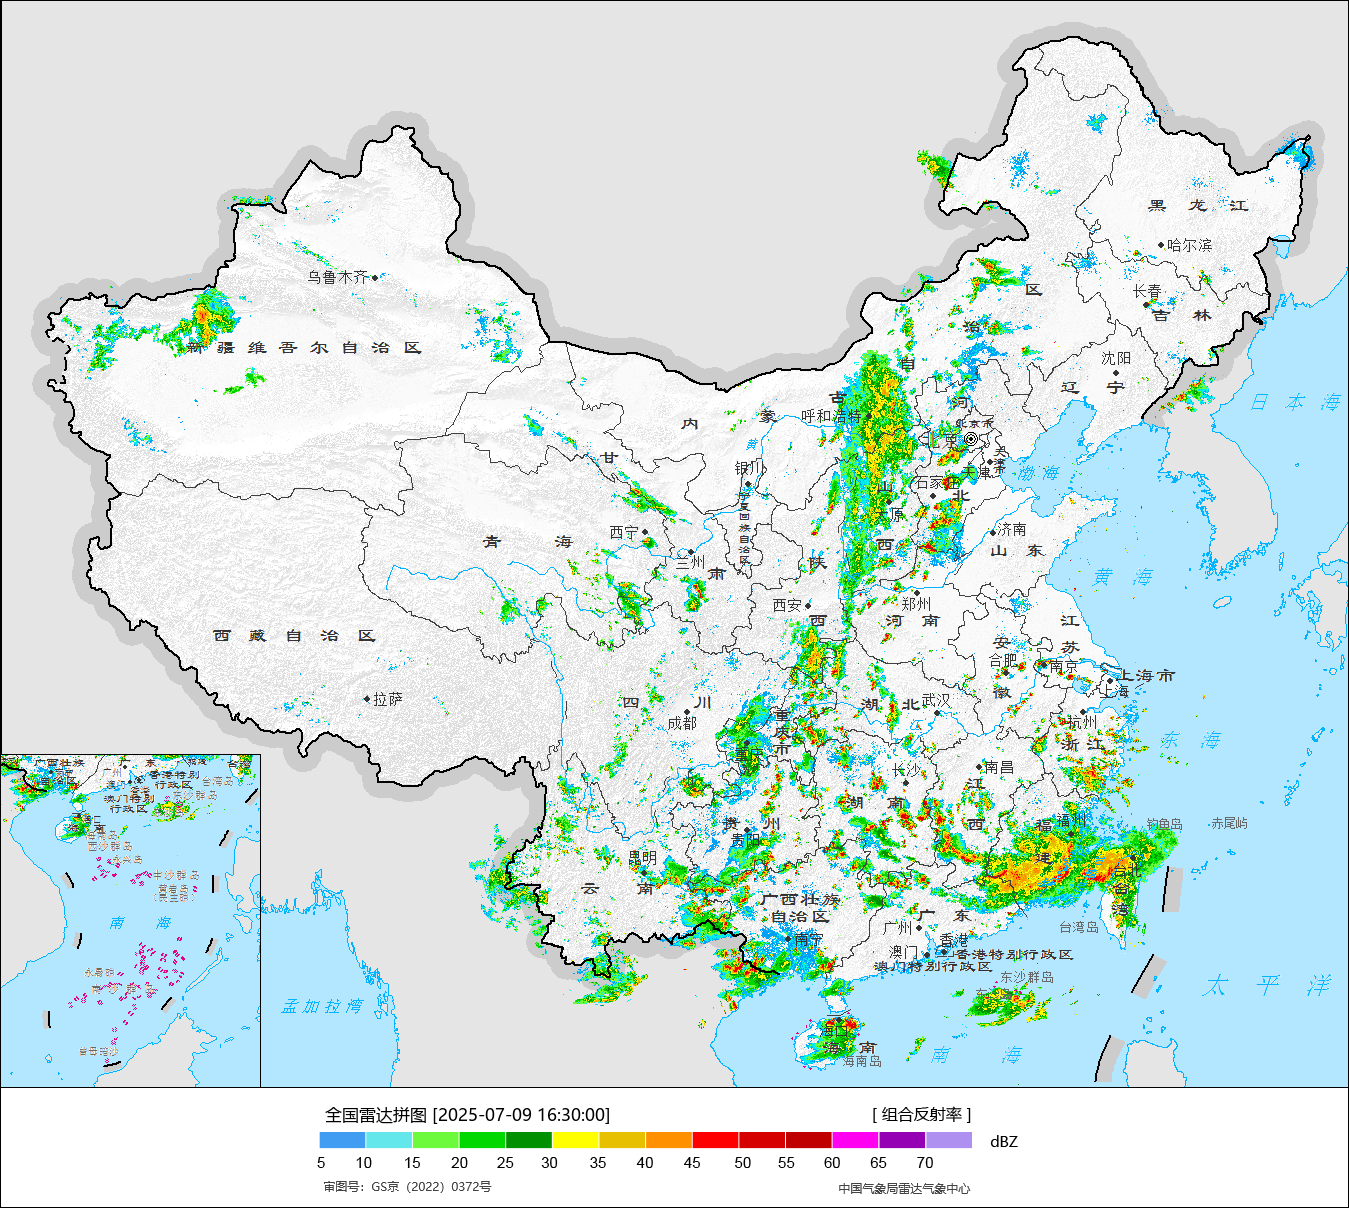Image resolution: width=1349 pixels, height=1208 pixels.
Task: Pick the lavender 70 dBZ legend swatch
Action: [948, 1140]
